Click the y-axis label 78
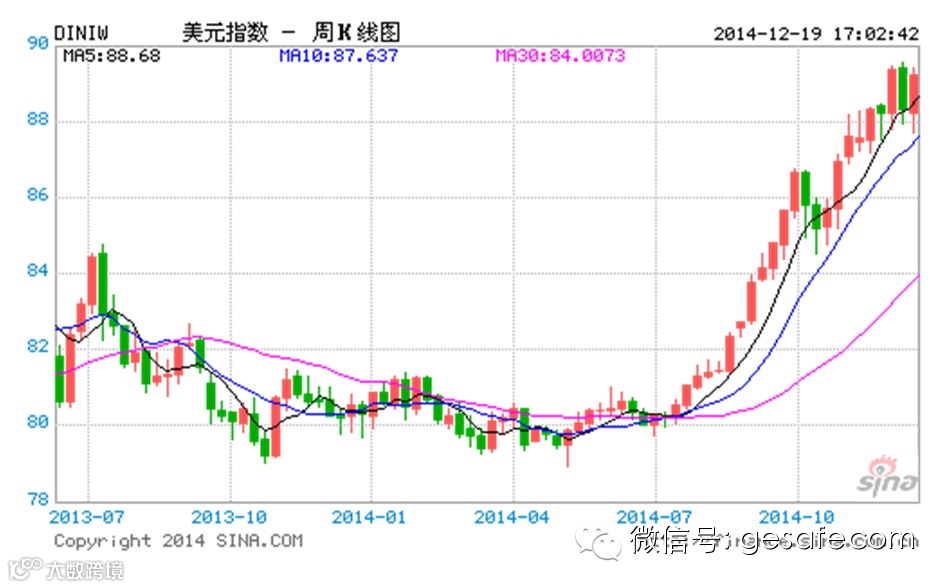Image resolution: width=946 pixels, height=588 pixels. click(37, 499)
